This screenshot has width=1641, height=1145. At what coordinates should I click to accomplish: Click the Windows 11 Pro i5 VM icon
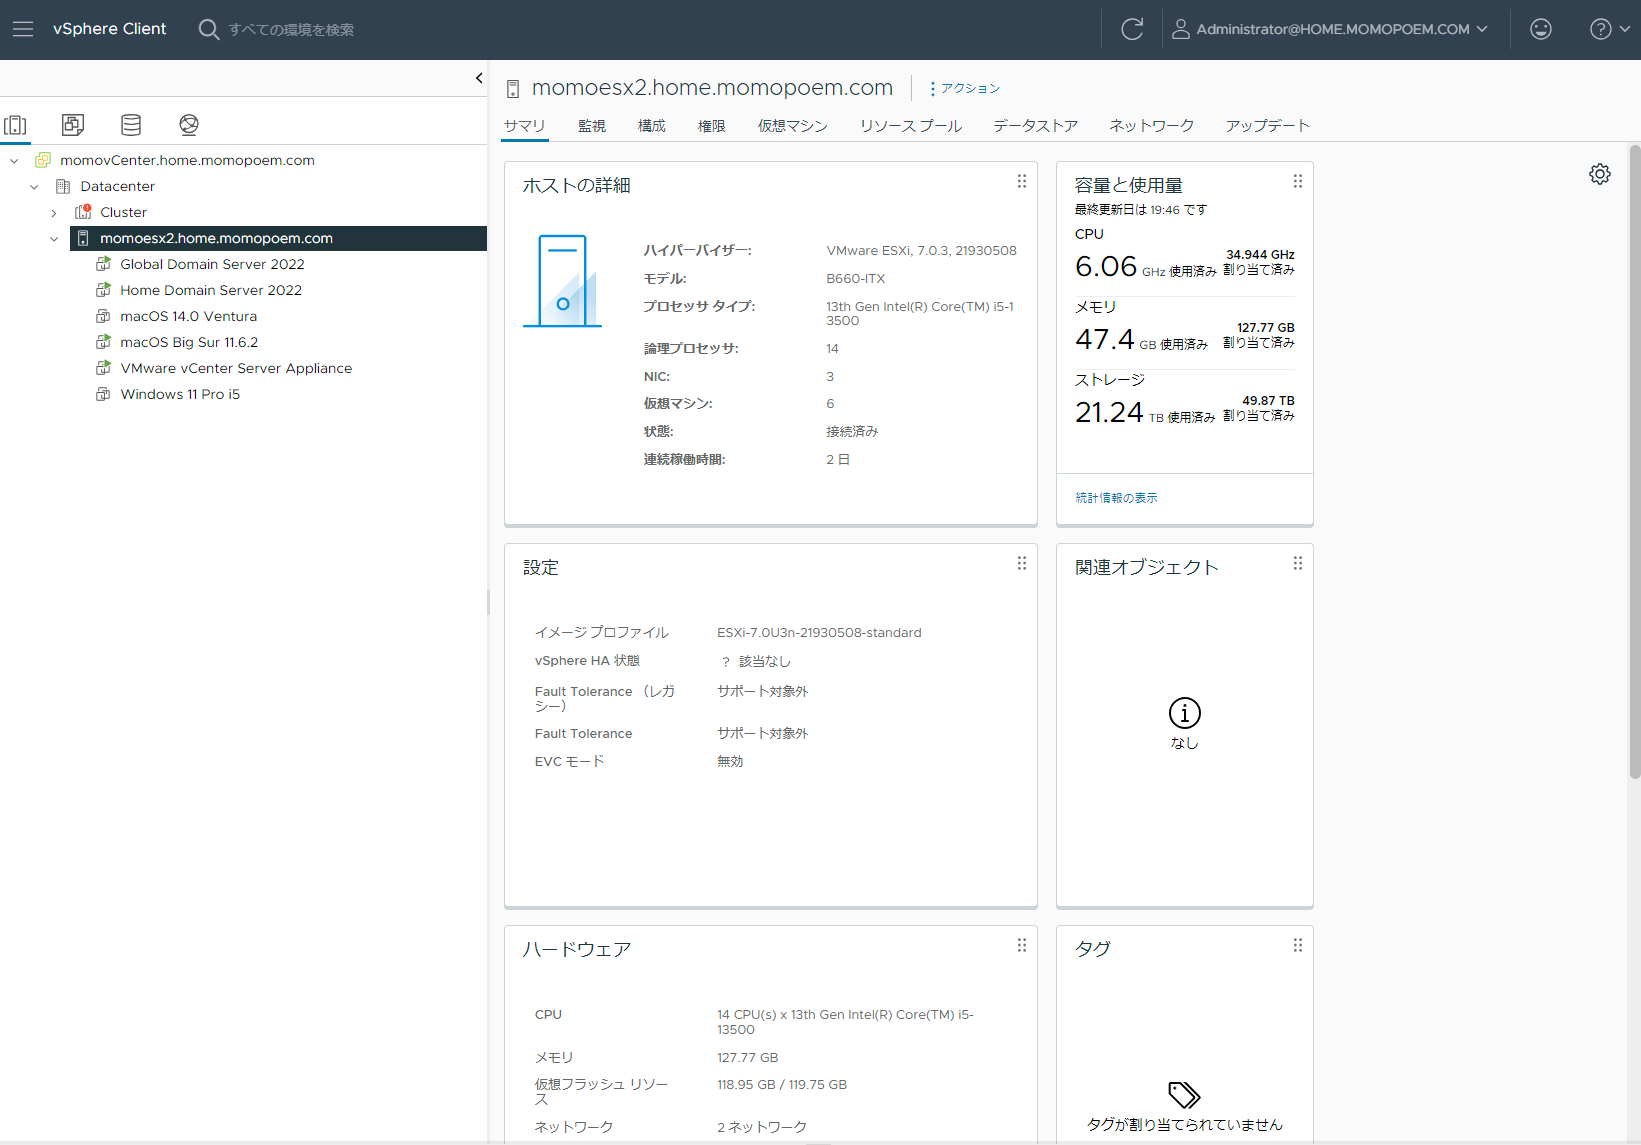[103, 394]
